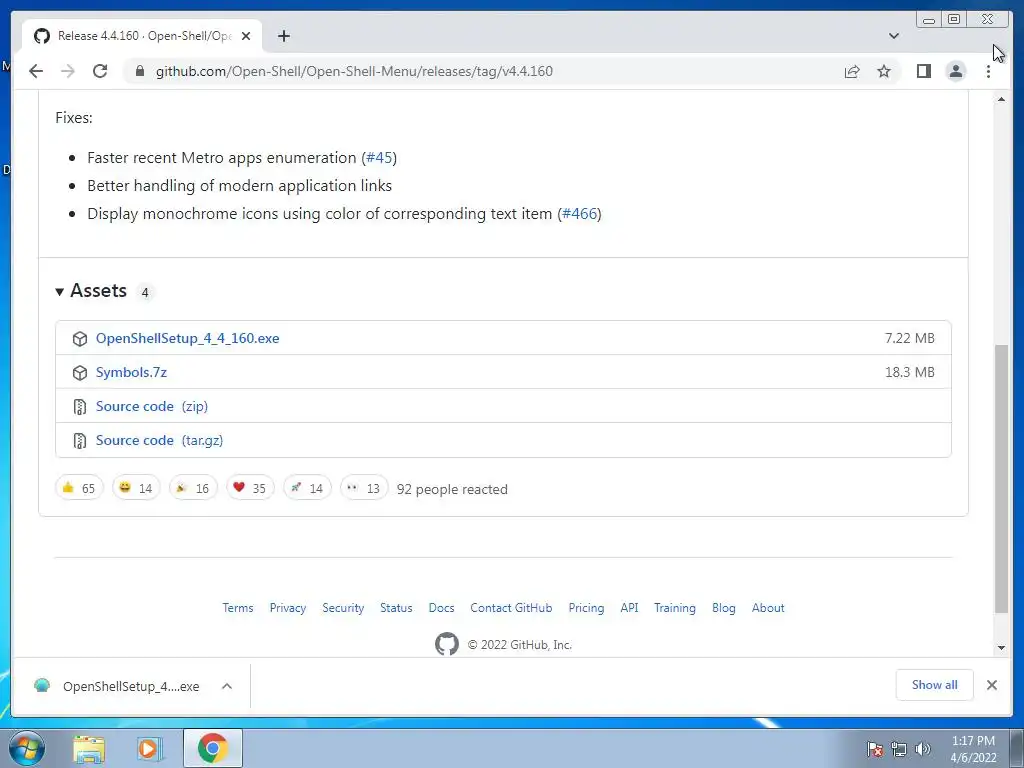Open the API footer link
The height and width of the screenshot is (768, 1024).
[629, 608]
